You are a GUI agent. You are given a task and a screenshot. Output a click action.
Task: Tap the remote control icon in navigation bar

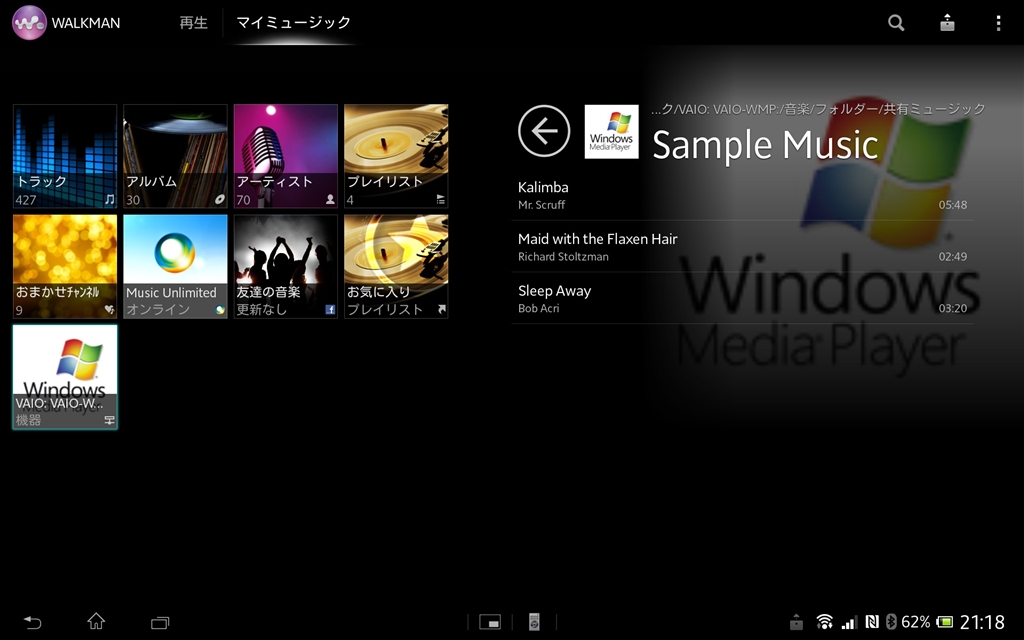(534, 622)
